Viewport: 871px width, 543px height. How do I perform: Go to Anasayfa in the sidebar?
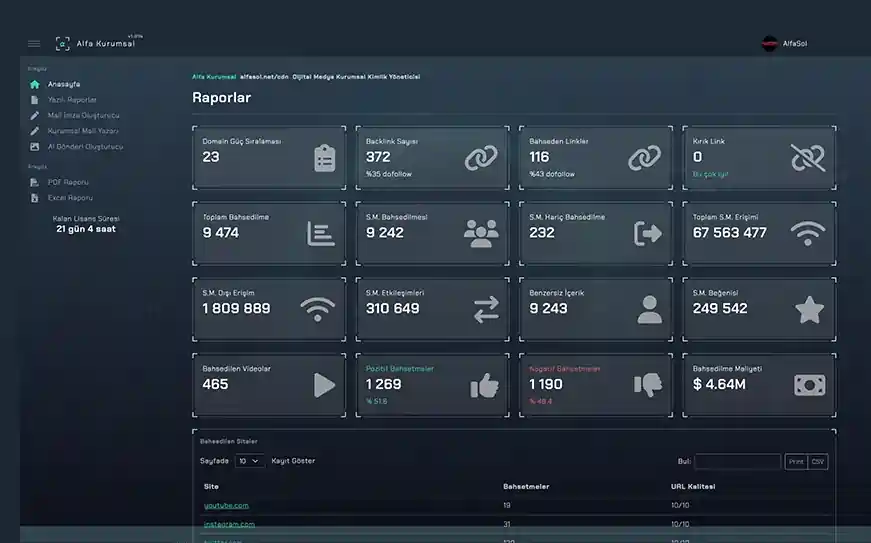[x=64, y=84]
